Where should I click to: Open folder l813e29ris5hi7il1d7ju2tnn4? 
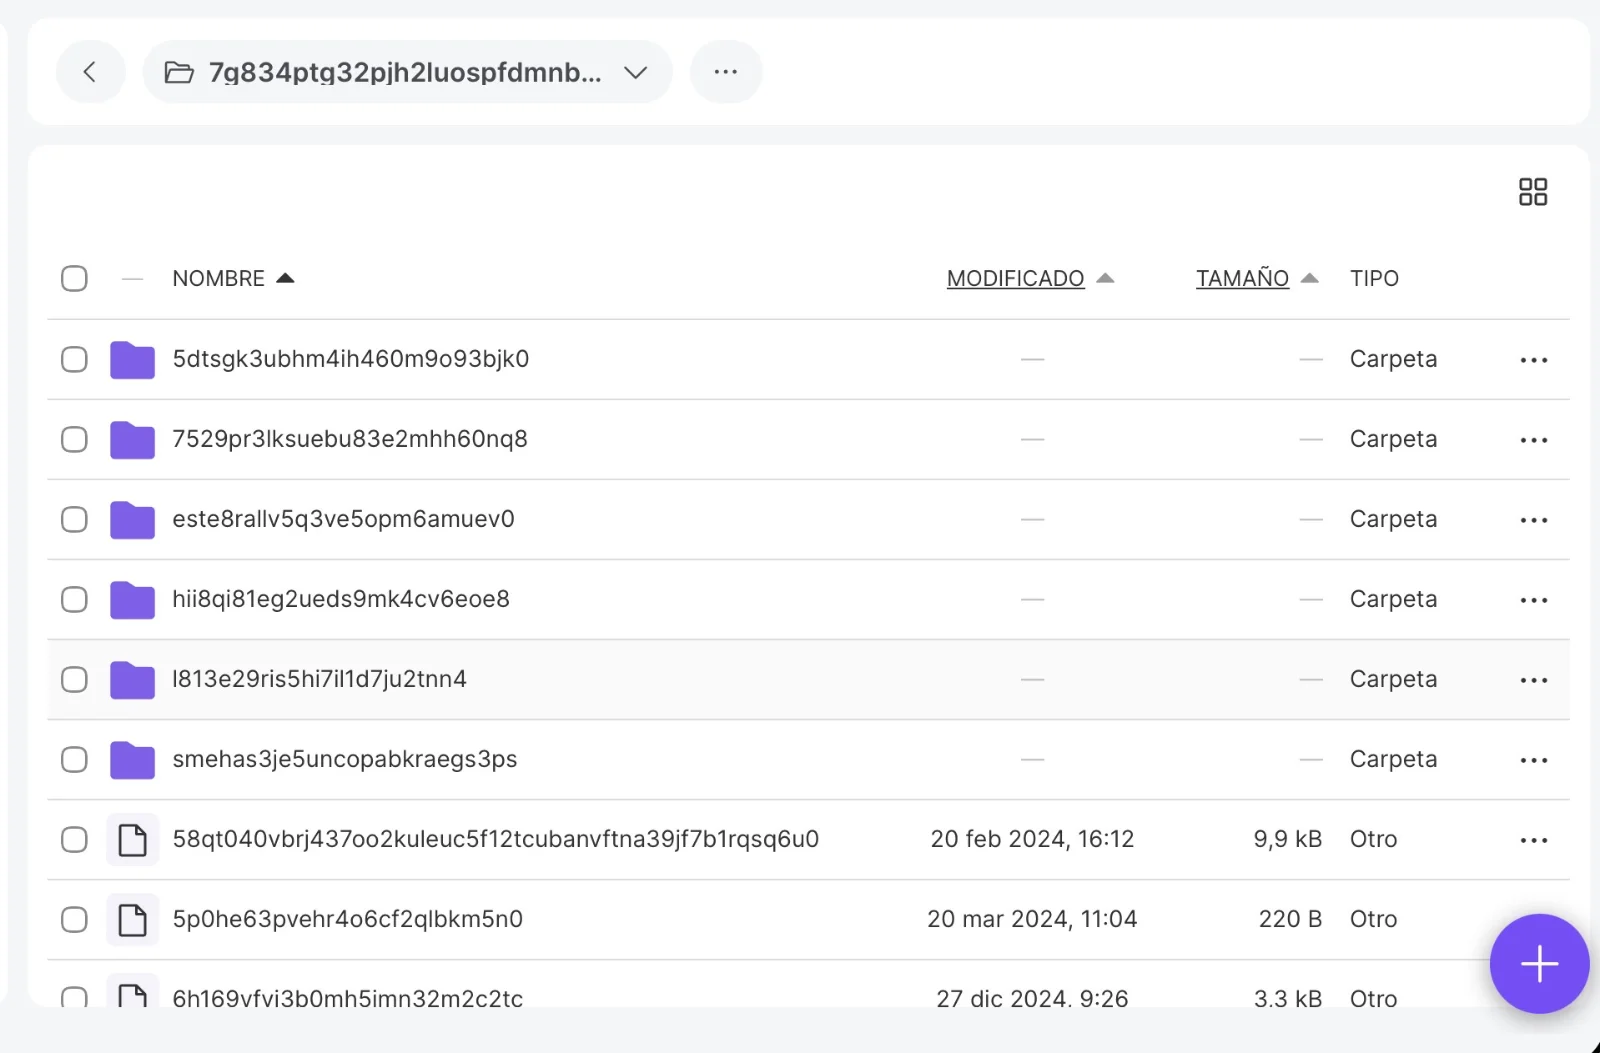319,680
